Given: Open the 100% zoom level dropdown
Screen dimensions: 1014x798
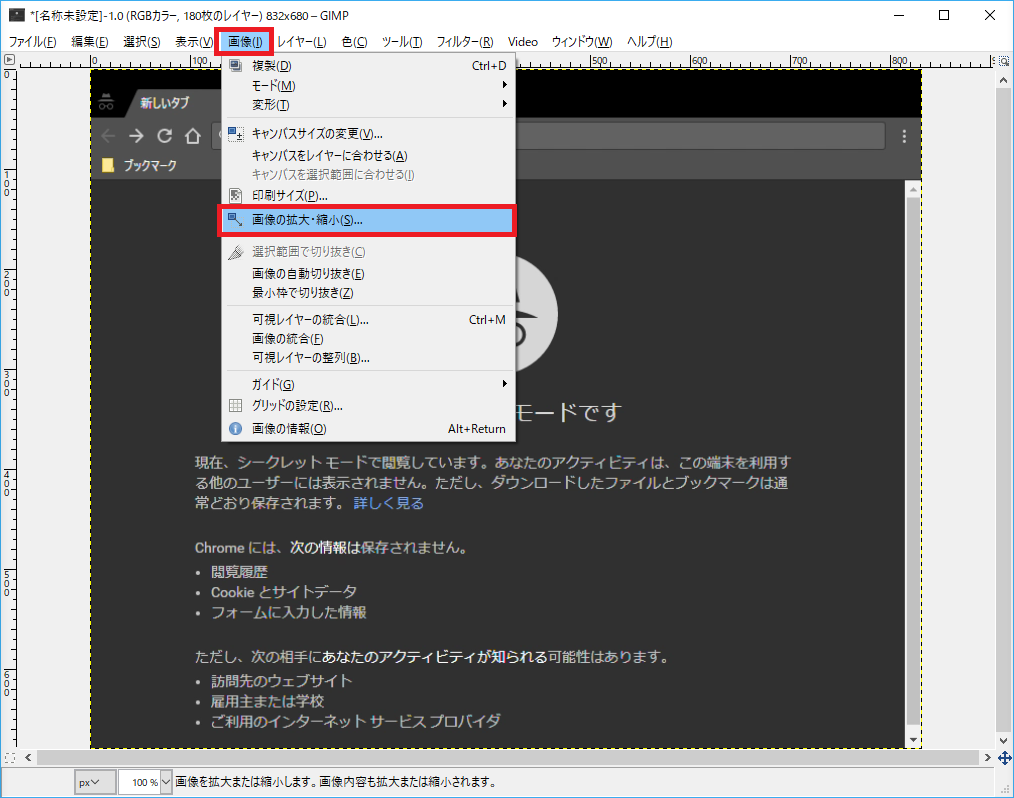Looking at the screenshot, I should [145, 781].
